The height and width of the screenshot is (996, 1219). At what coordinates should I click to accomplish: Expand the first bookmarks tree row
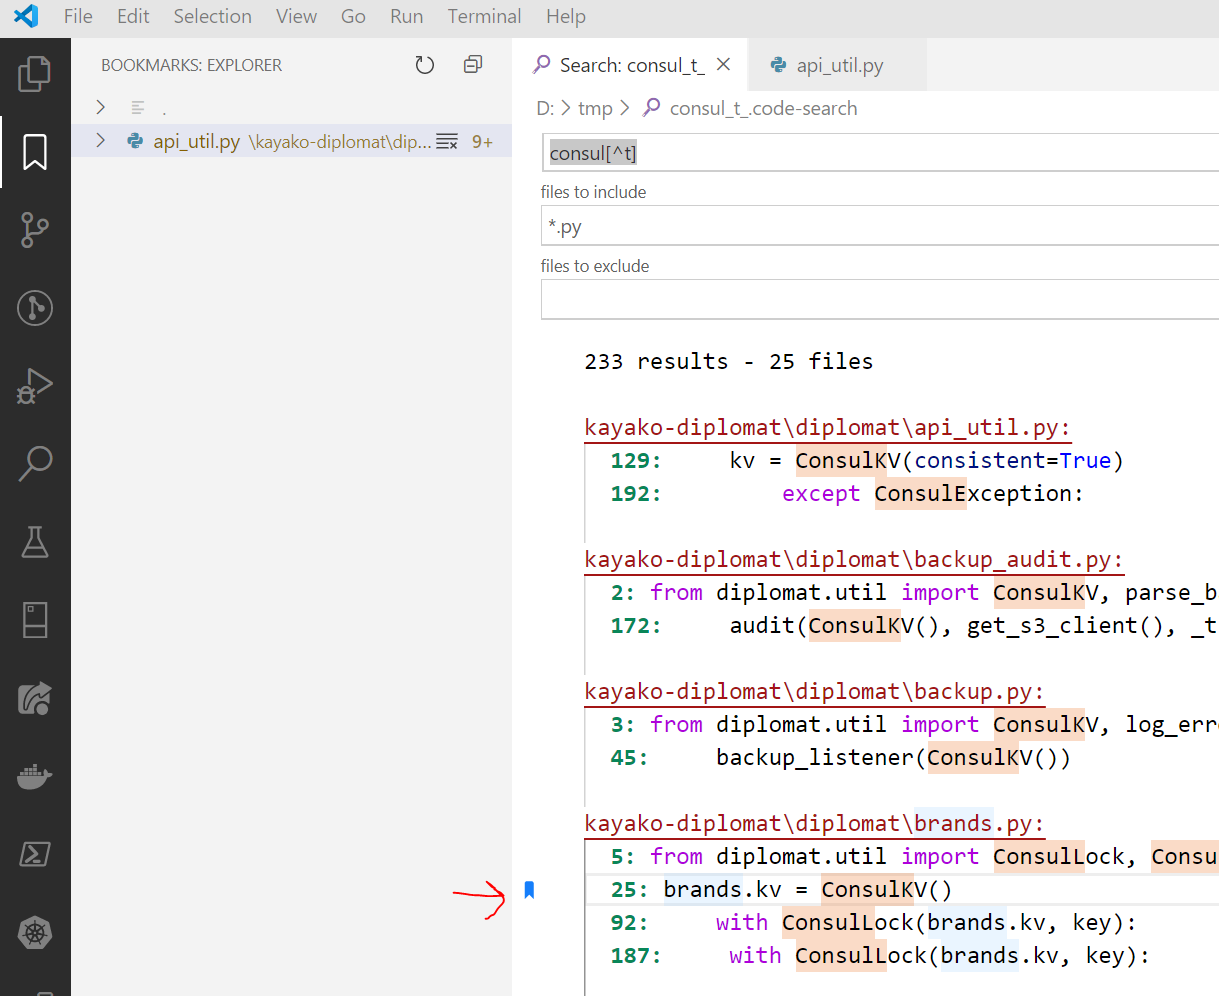coord(100,107)
